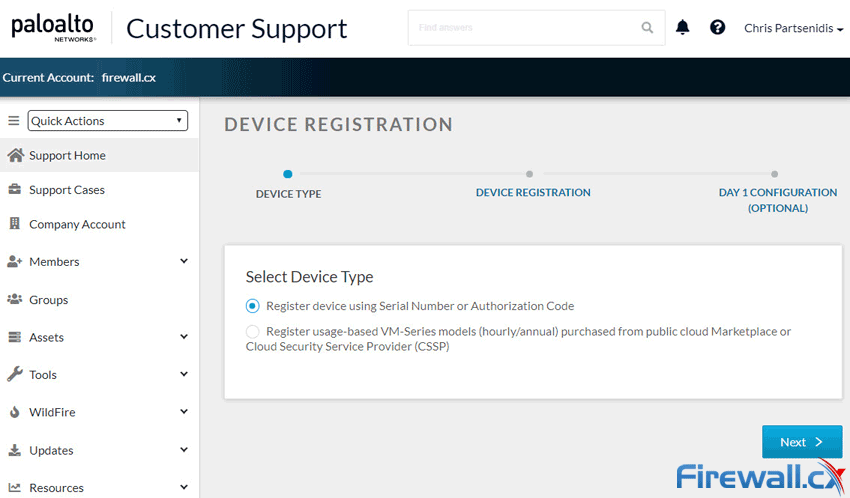
Task: Click the Next button
Action: click(x=802, y=442)
